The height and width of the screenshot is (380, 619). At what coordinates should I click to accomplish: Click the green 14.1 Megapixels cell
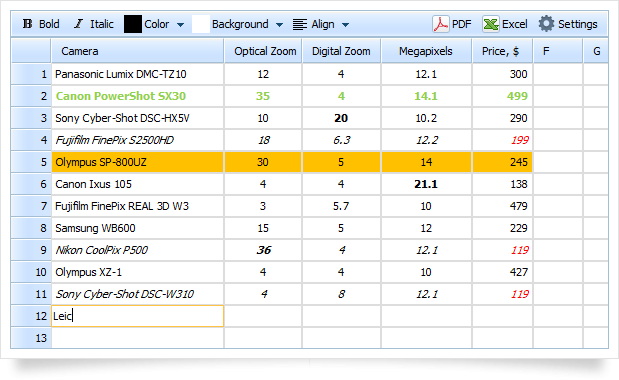(x=426, y=96)
